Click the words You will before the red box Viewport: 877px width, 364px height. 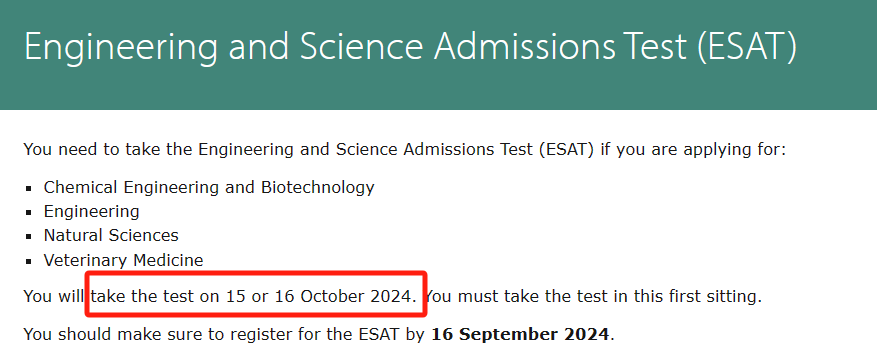54,296
